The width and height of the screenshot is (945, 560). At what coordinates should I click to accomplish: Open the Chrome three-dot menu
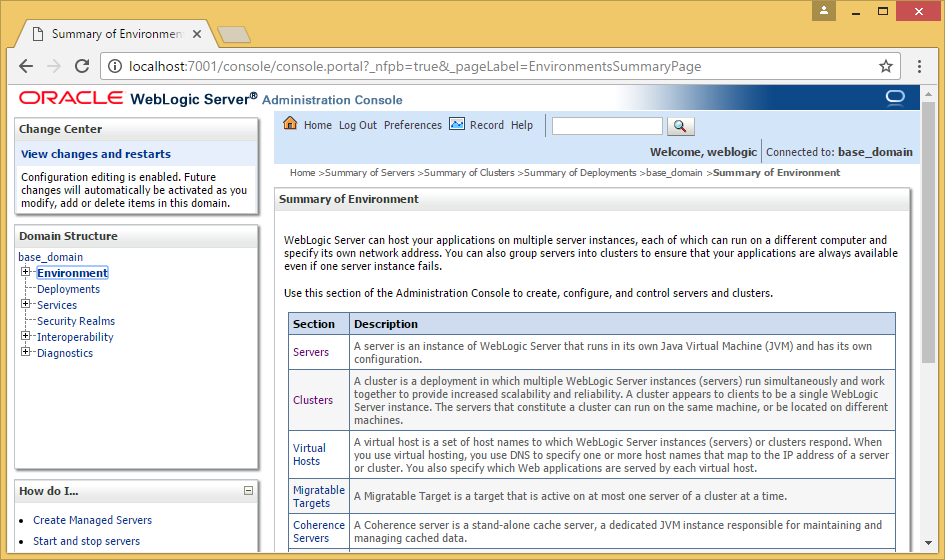[x=919, y=66]
